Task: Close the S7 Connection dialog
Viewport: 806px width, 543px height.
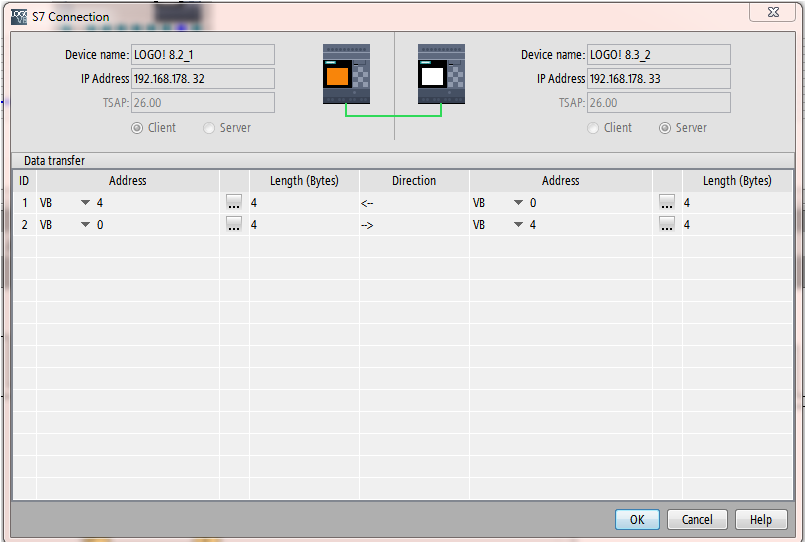Action: coord(773,12)
